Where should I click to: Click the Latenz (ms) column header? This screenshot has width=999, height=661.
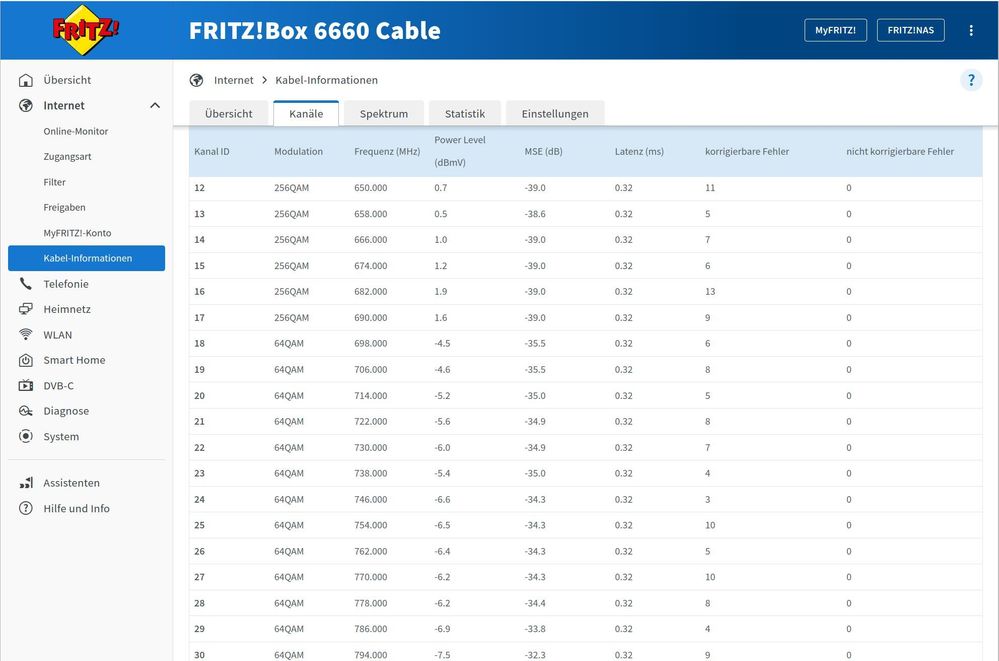tap(639, 151)
